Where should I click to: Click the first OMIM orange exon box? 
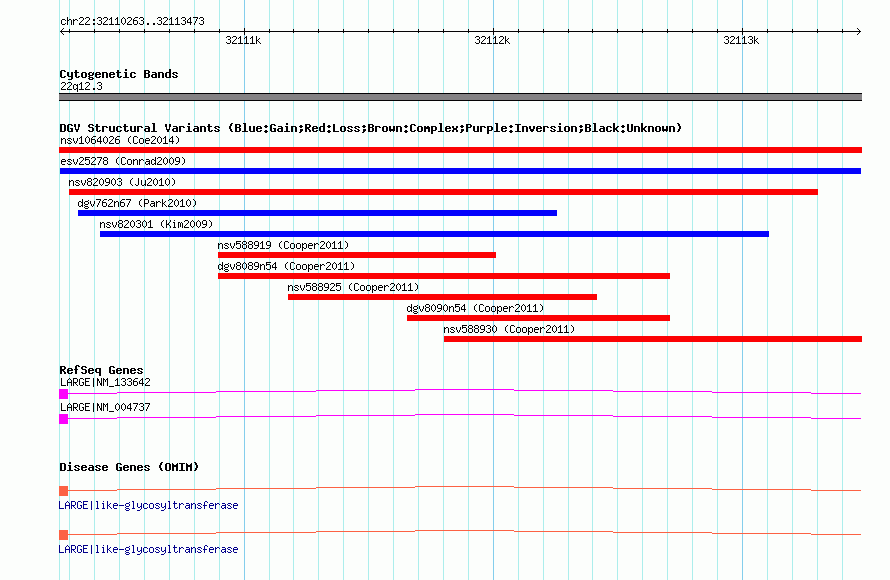click(64, 491)
